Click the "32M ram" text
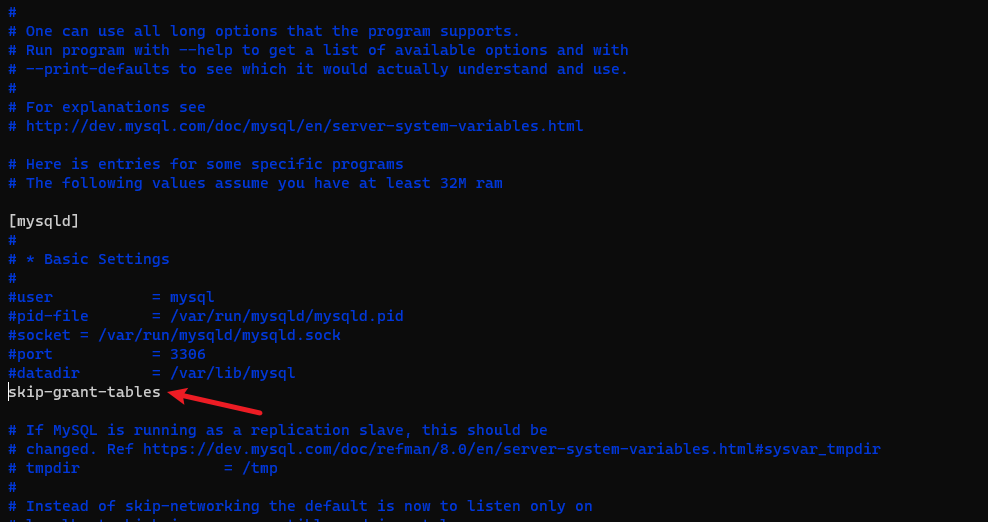 click(470, 183)
